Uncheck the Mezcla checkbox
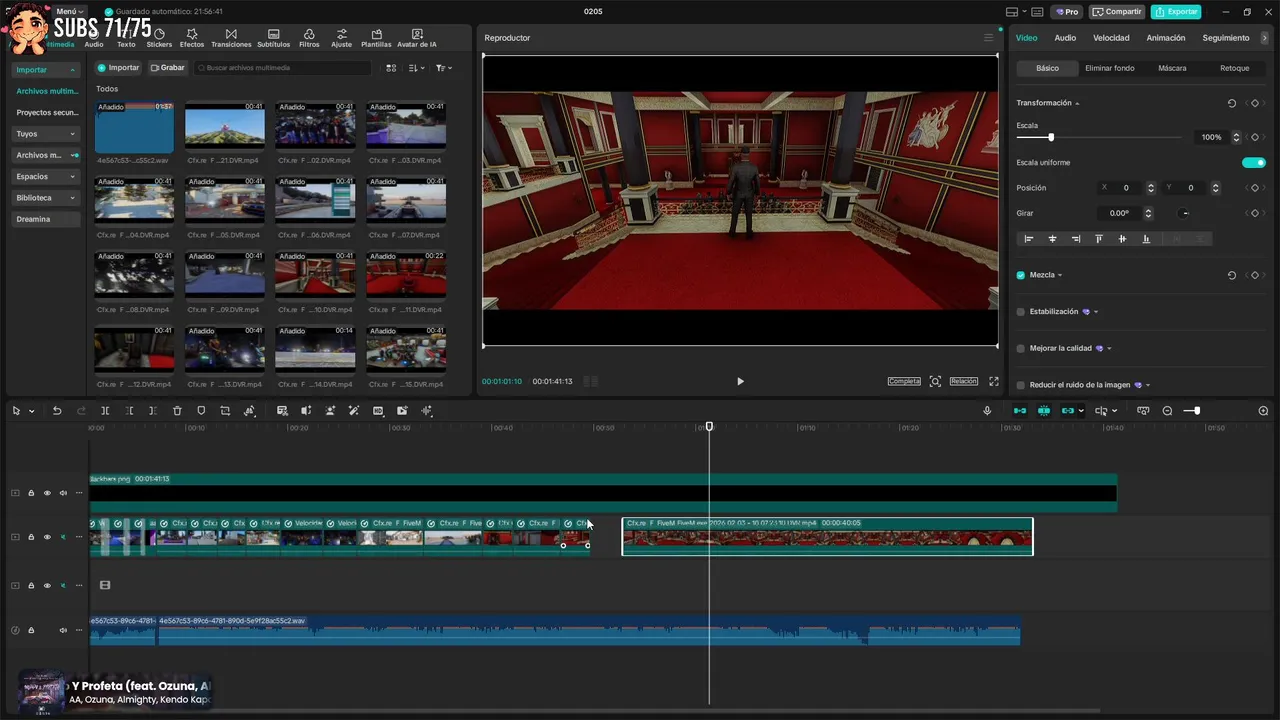 (1021, 275)
